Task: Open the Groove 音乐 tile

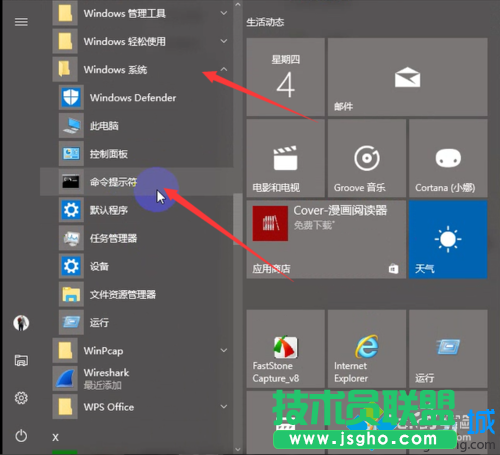Action: [367, 158]
